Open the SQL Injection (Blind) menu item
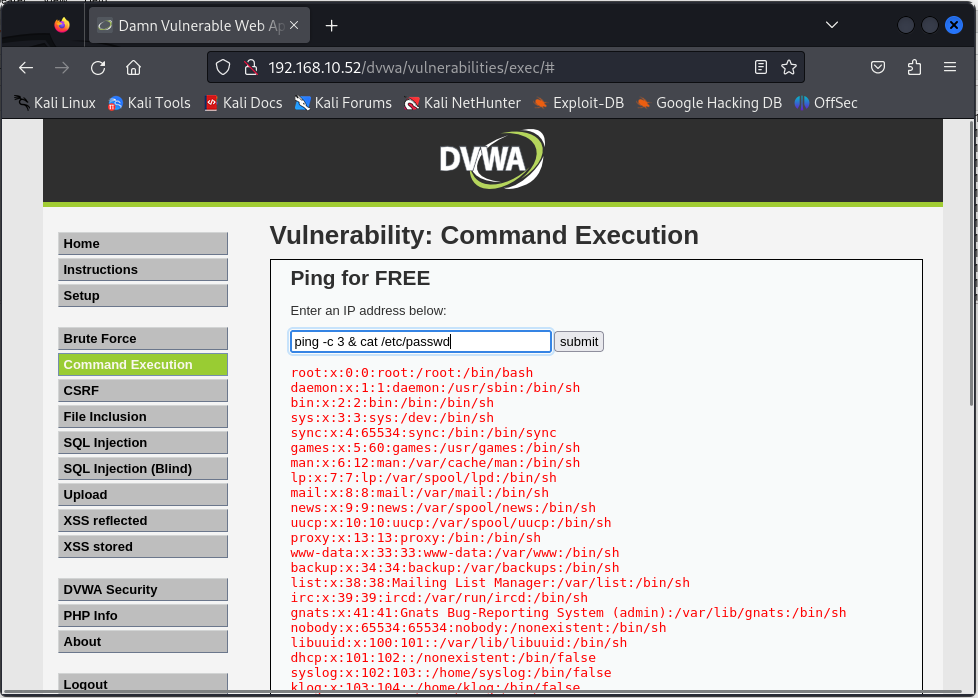 coord(143,468)
